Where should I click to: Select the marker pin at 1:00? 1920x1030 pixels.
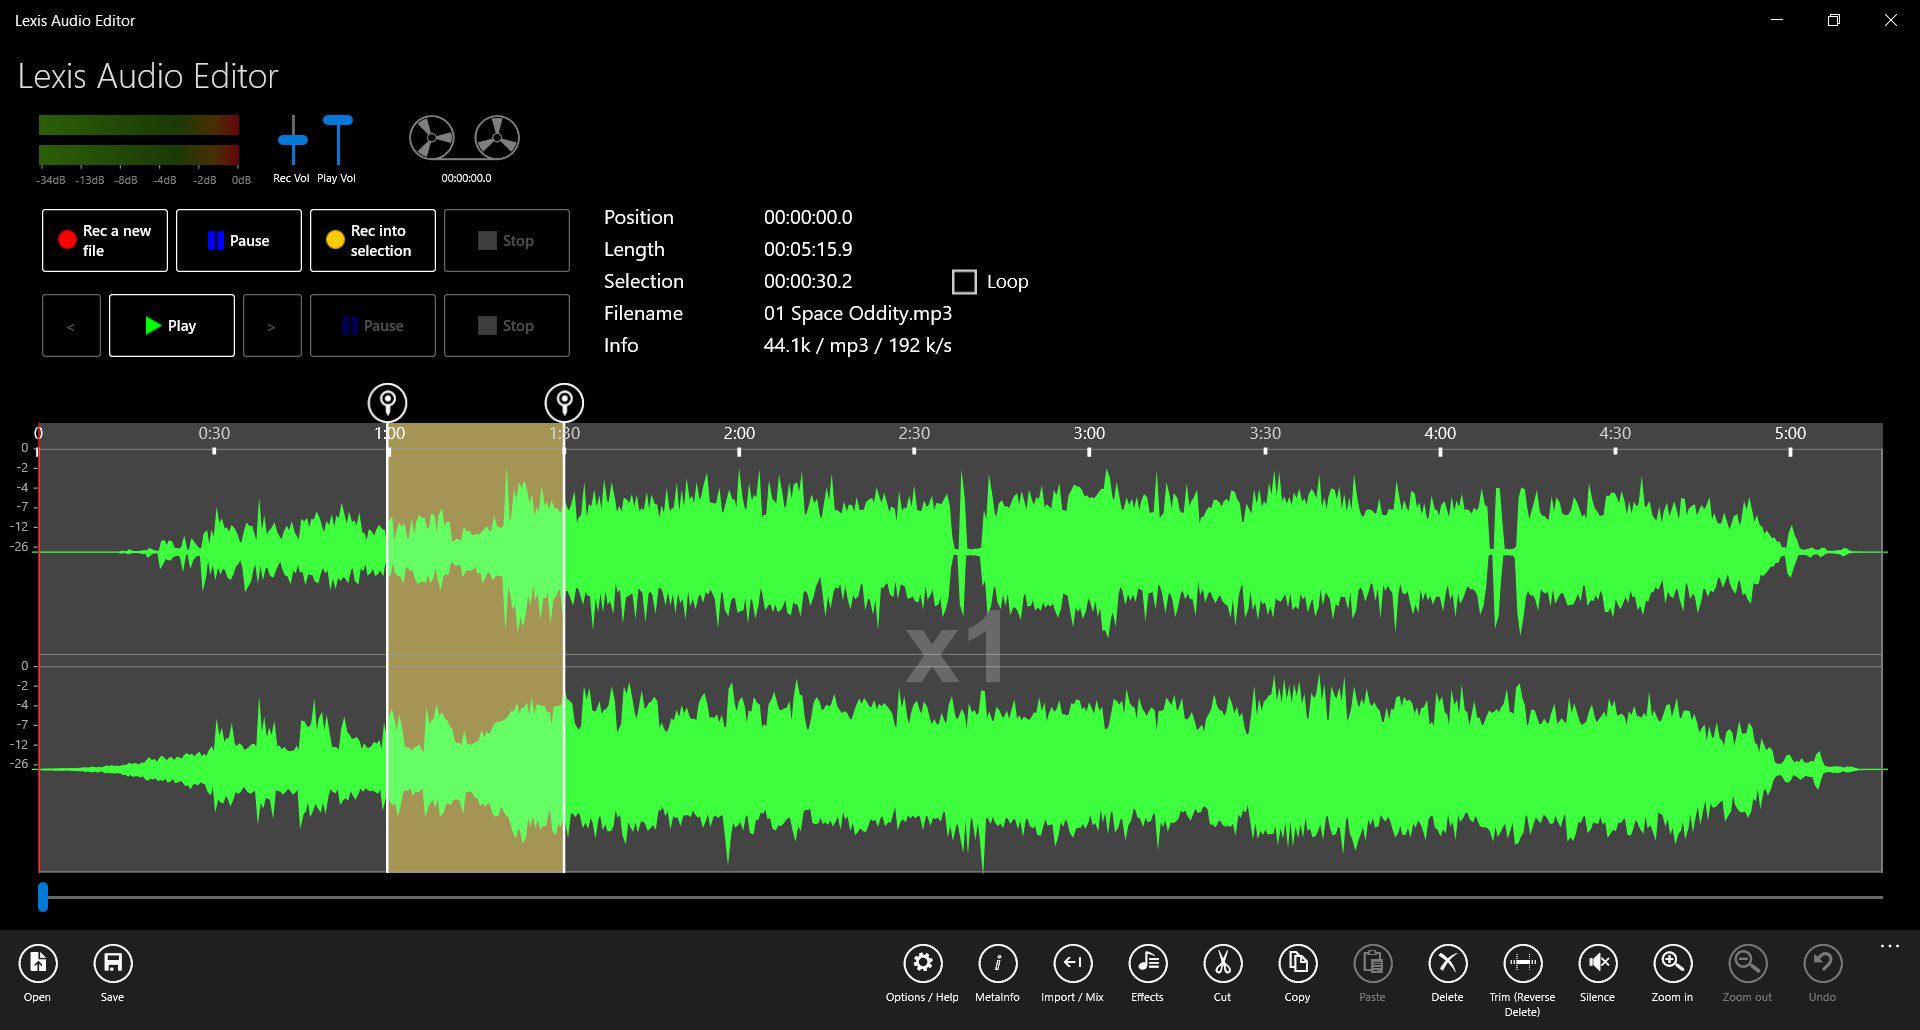click(388, 402)
